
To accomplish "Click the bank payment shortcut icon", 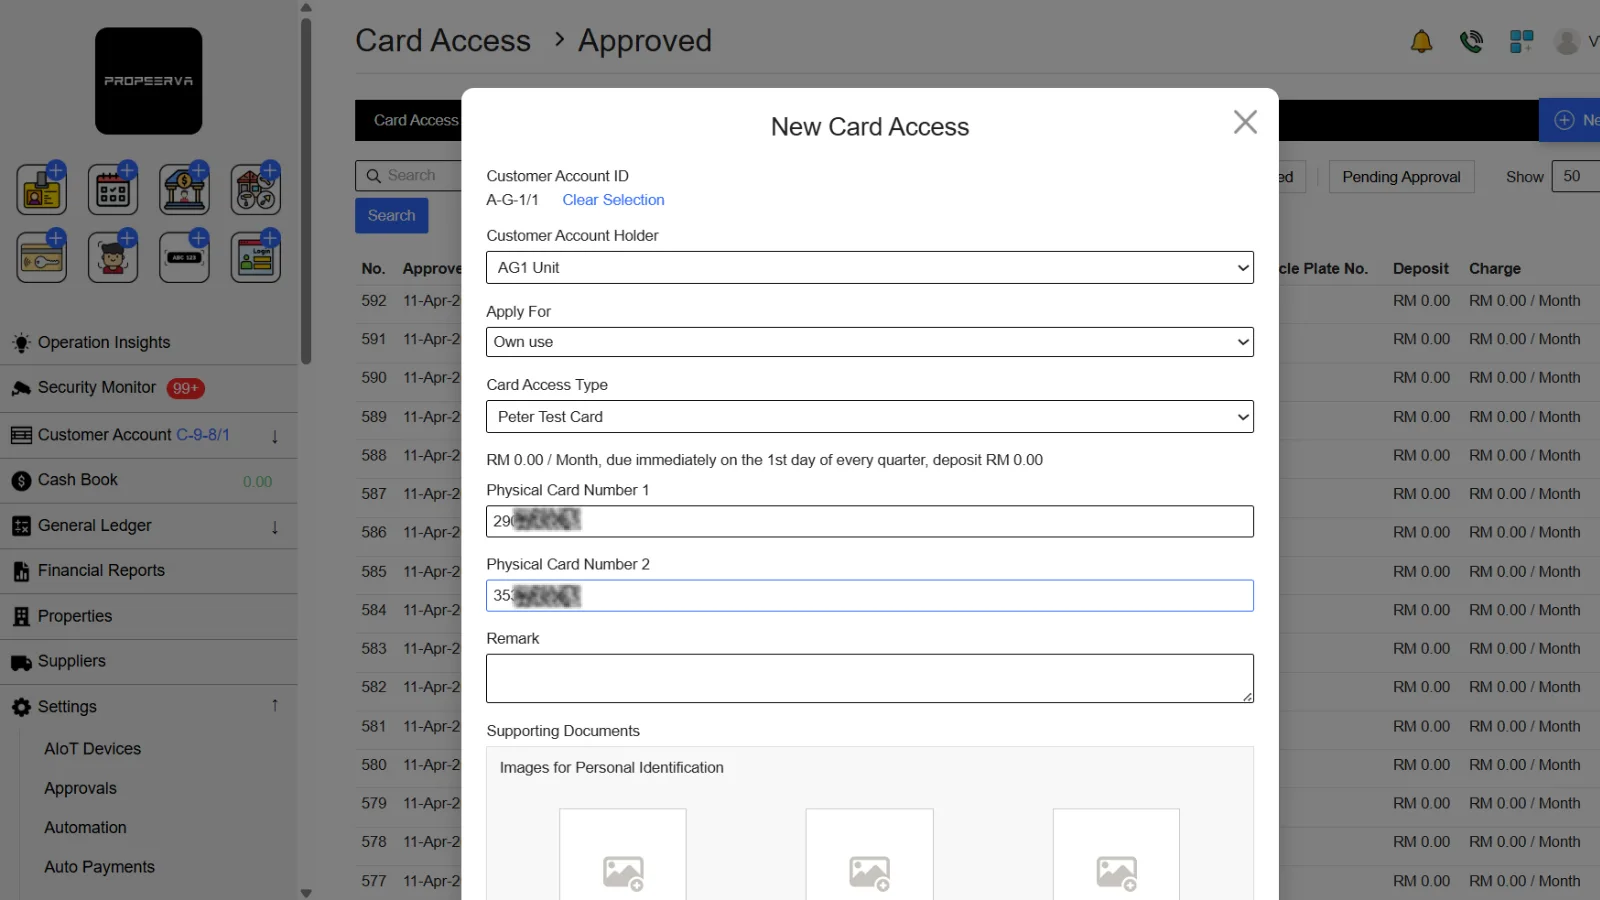I will pyautogui.click(x=185, y=188).
